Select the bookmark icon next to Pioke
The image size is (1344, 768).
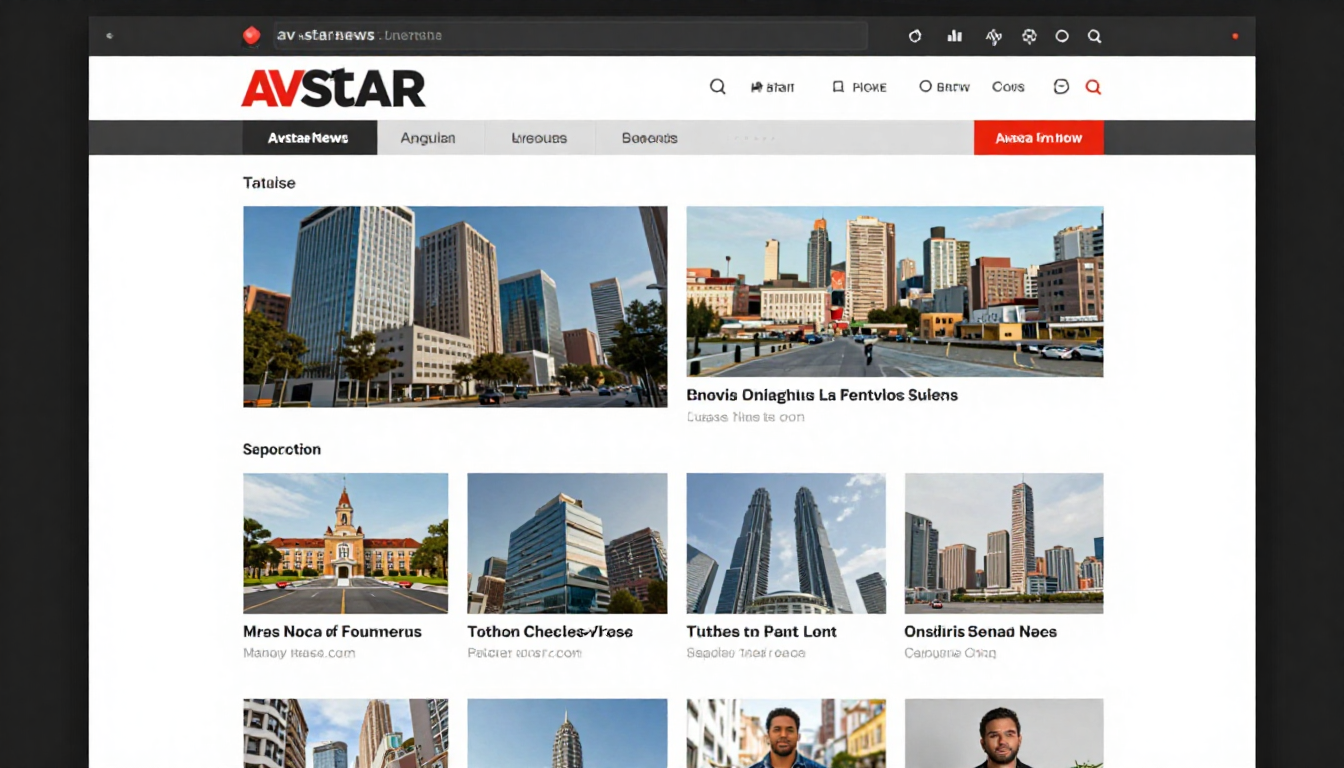(x=838, y=87)
